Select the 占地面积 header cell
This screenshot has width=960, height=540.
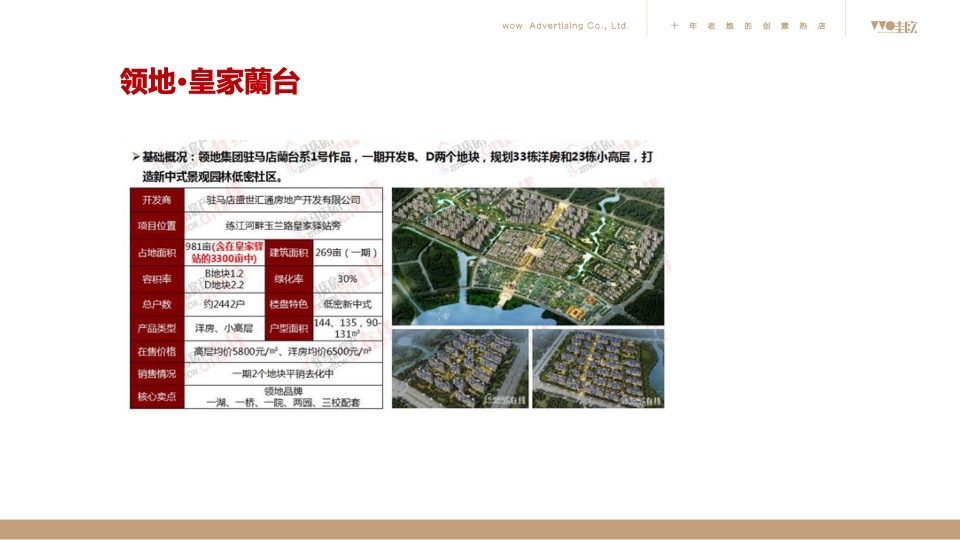[x=157, y=252]
